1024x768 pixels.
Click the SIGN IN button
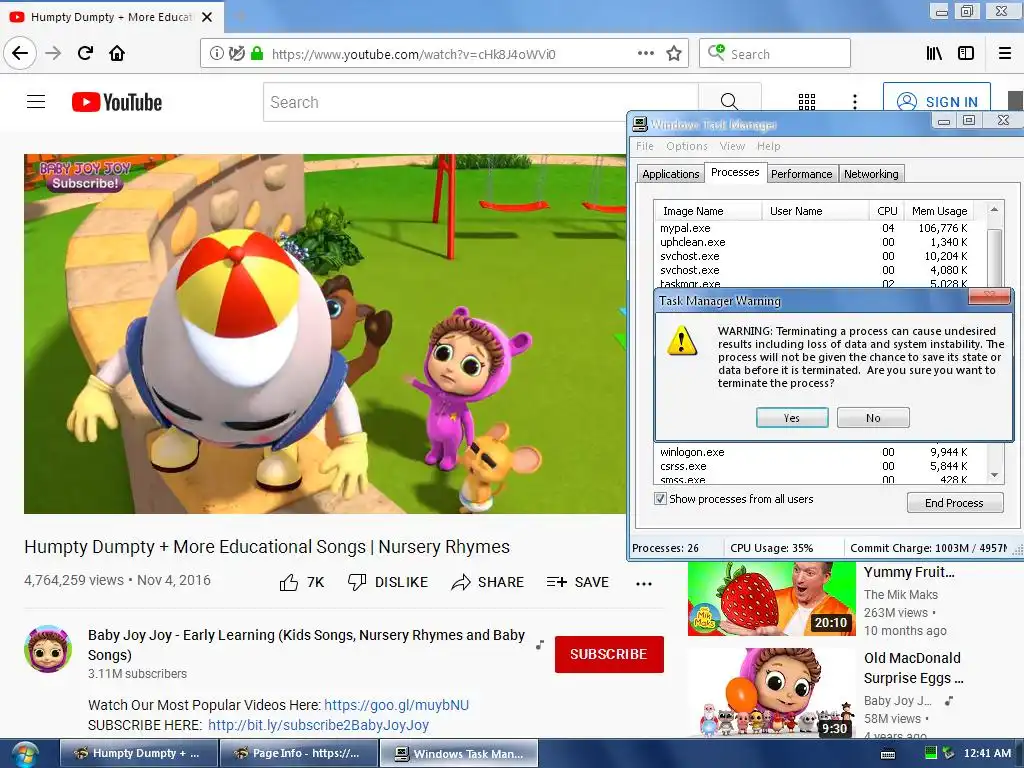click(937, 102)
